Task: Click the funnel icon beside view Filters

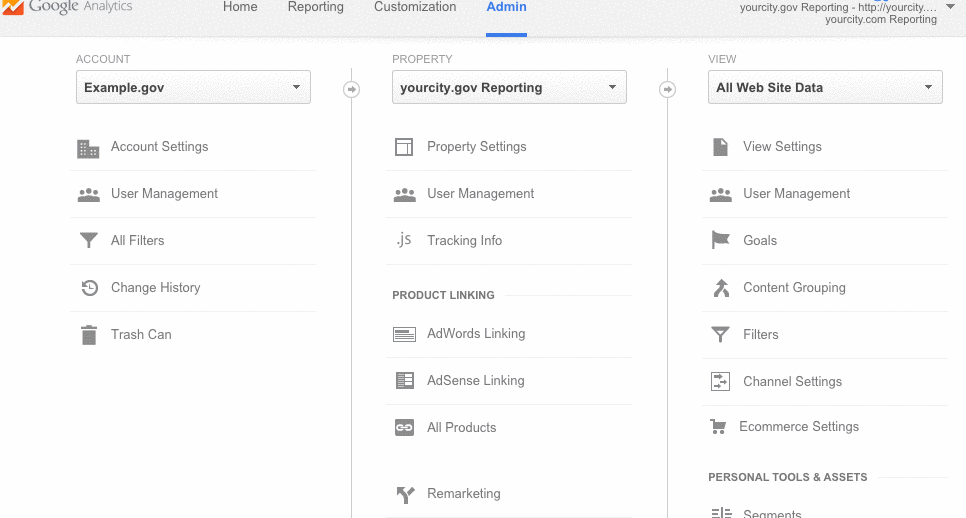Action: [720, 334]
